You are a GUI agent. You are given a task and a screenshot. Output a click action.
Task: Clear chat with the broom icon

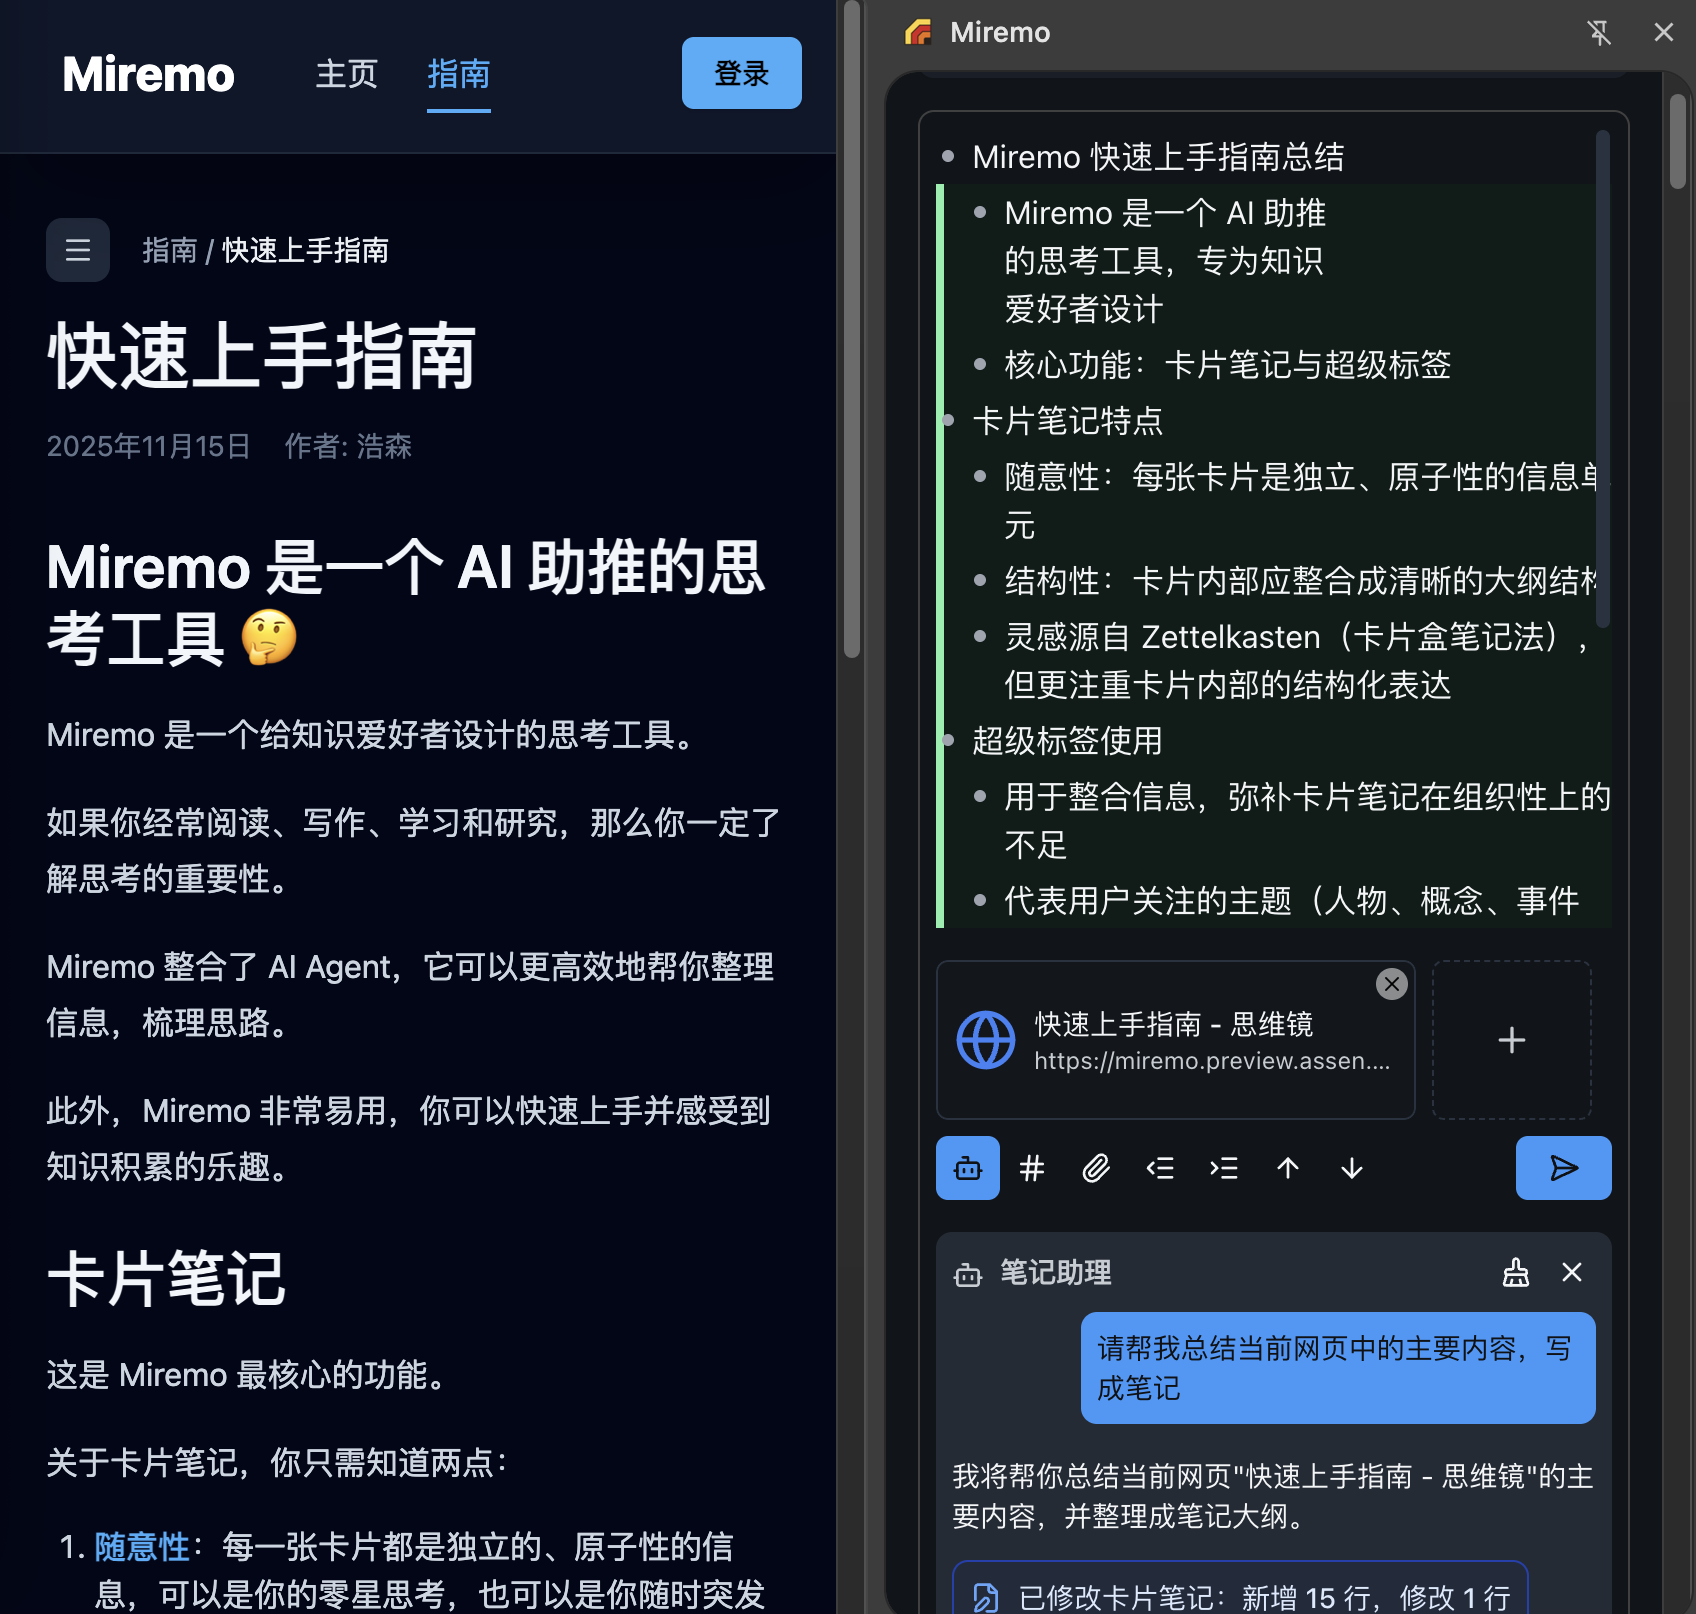click(1514, 1272)
